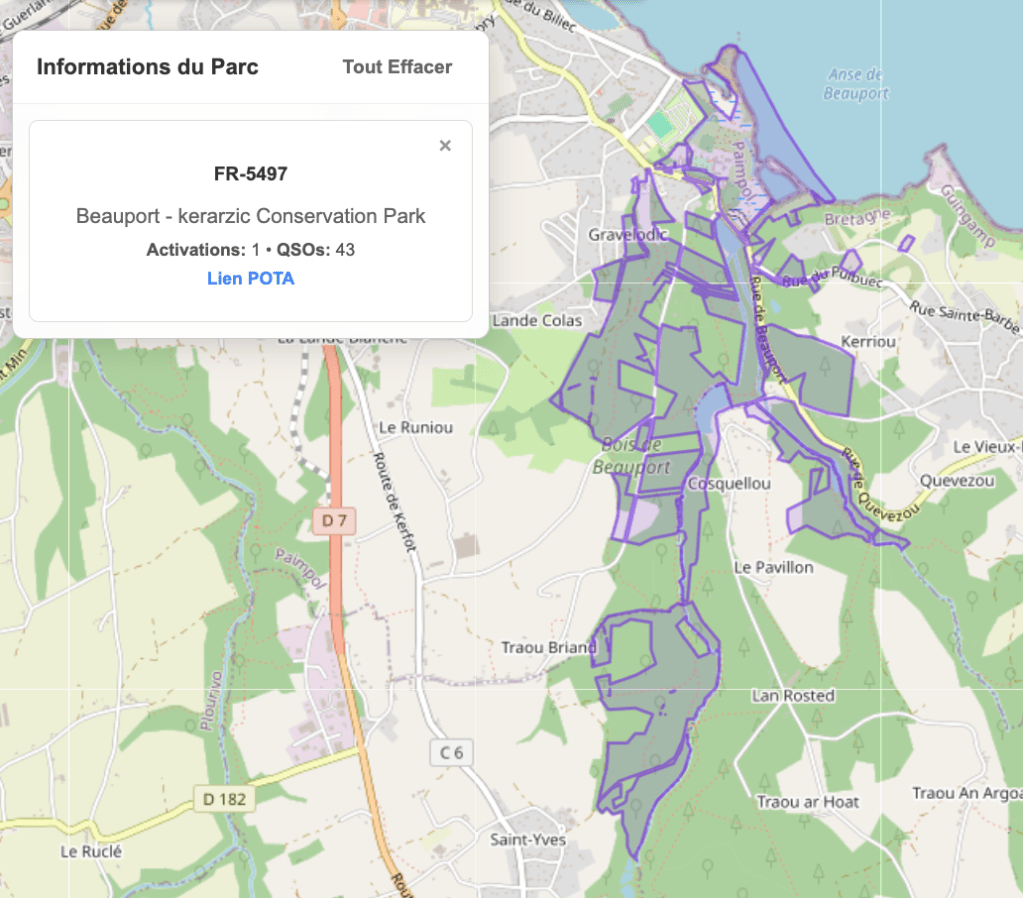Click the Traou Briand place label

coord(547,648)
